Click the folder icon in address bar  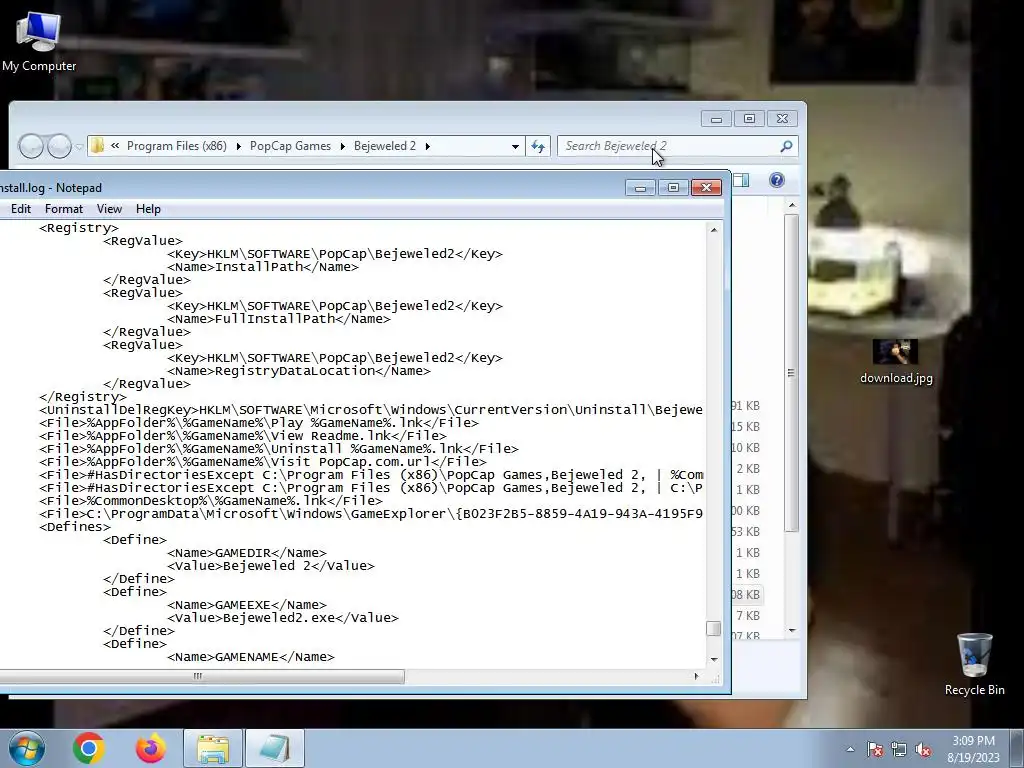click(97, 146)
